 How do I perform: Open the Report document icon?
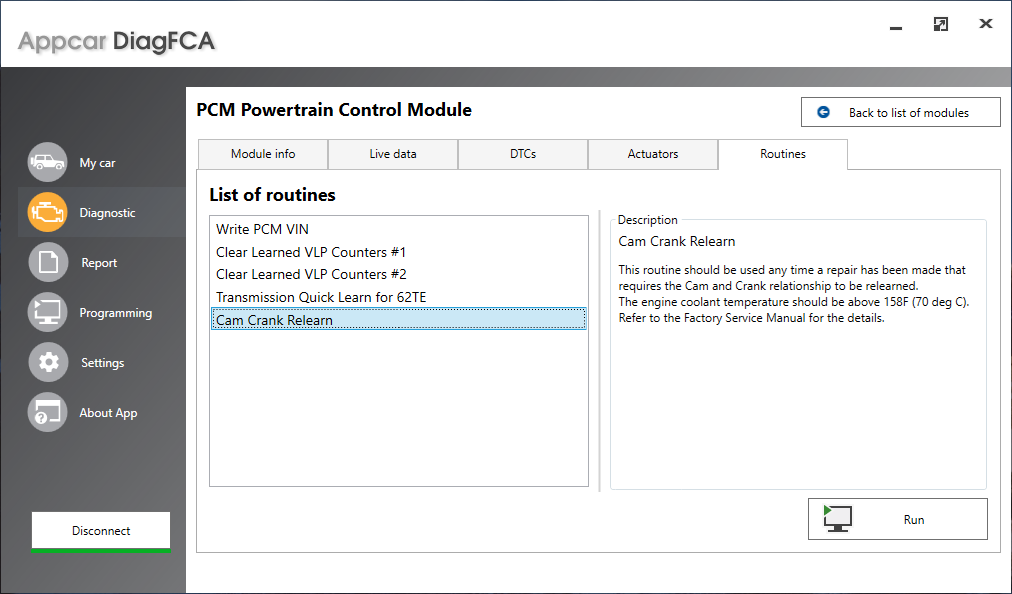[47, 262]
